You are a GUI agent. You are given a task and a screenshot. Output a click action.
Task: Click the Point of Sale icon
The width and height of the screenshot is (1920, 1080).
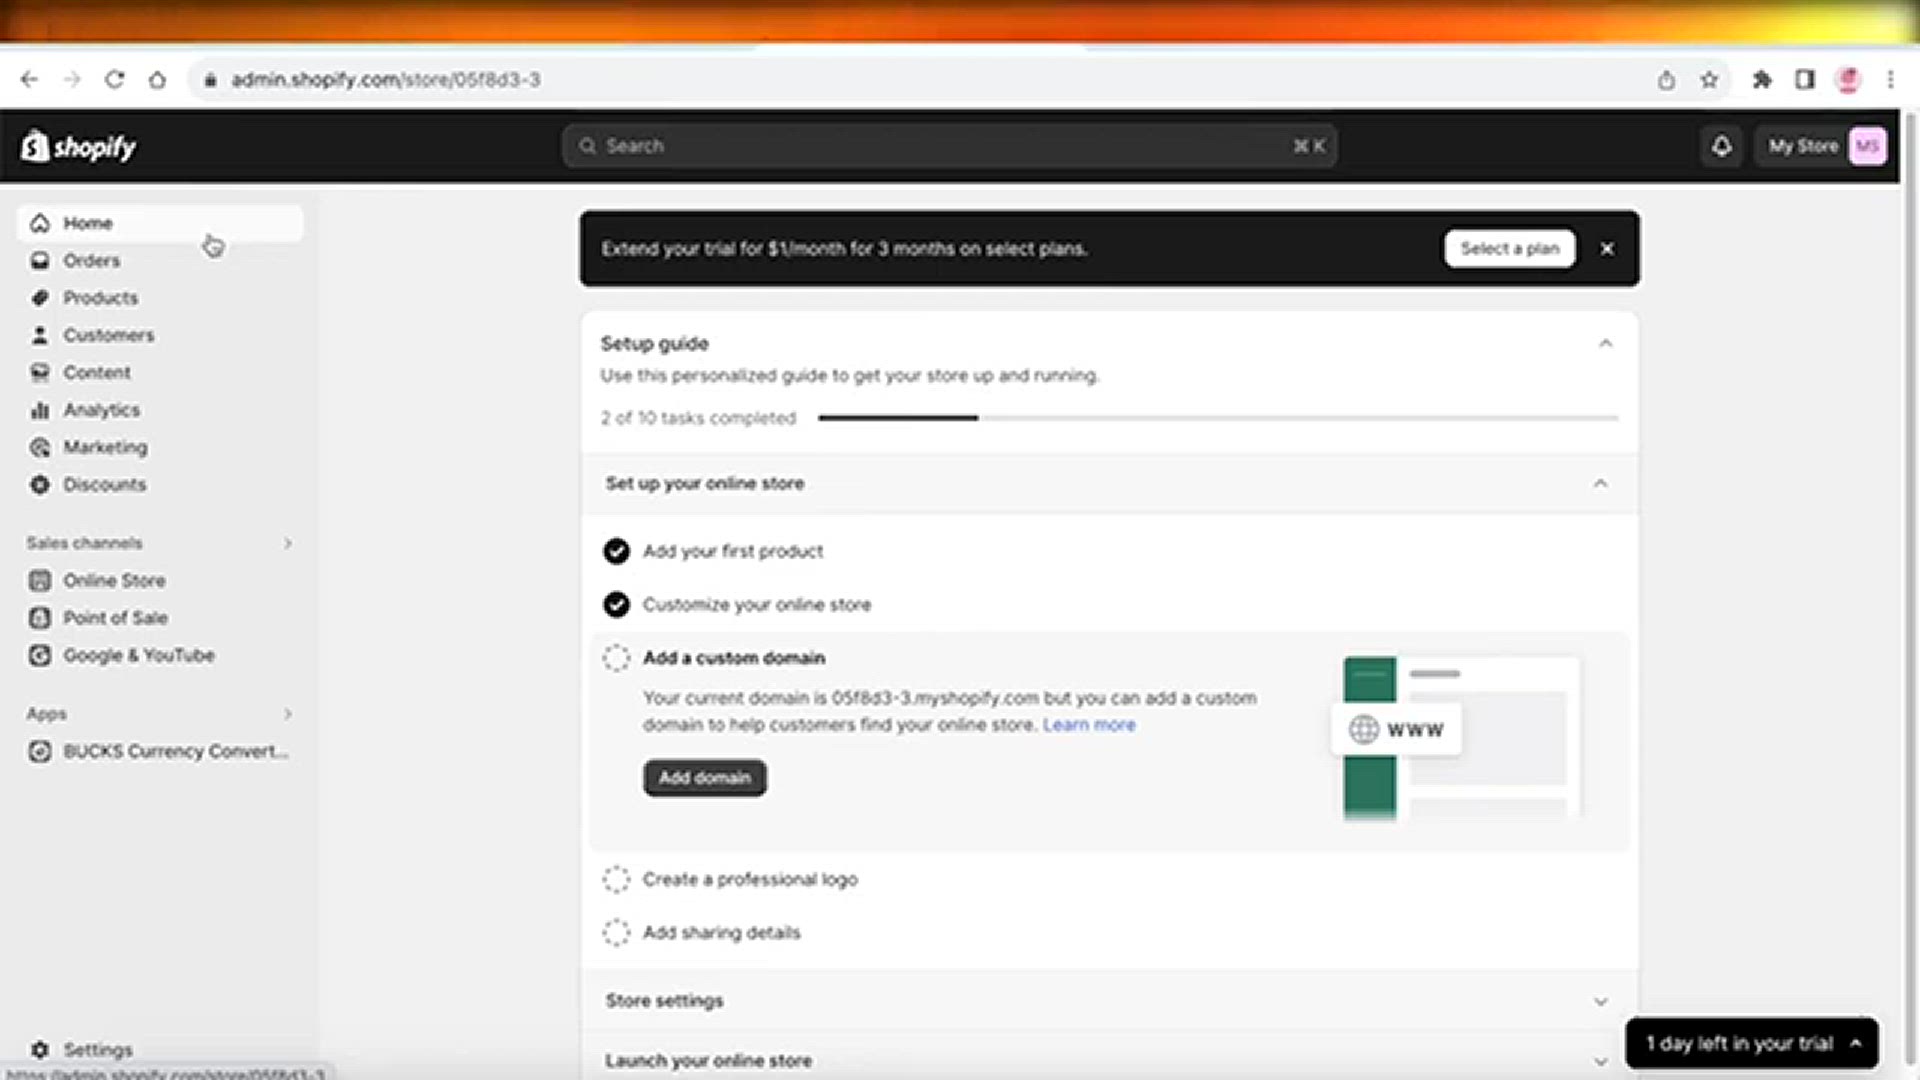(40, 618)
